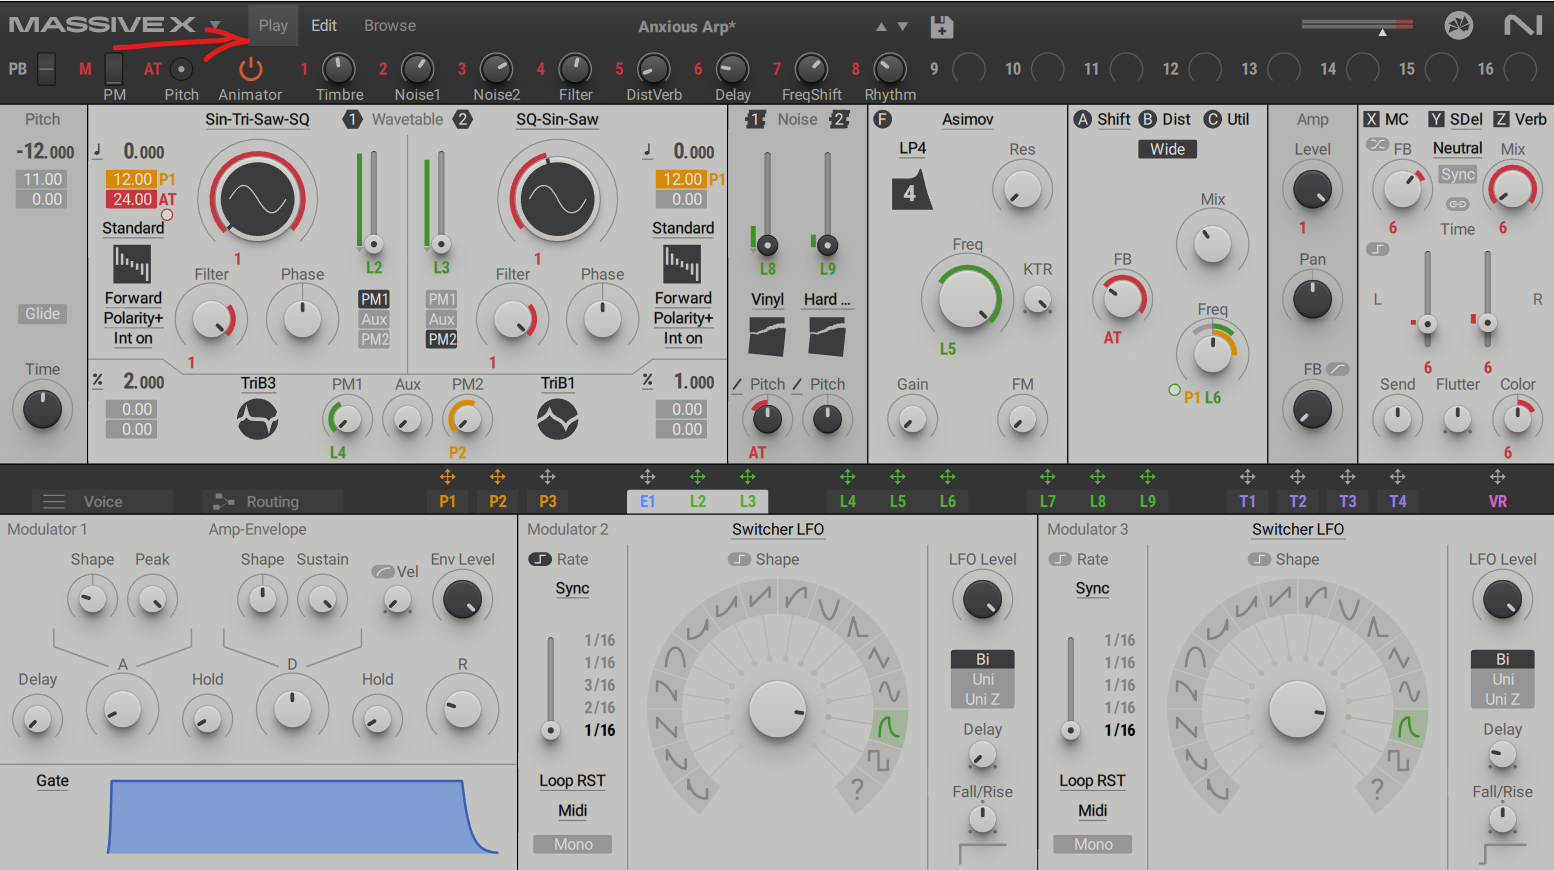Click the P1 modulation drag handle icon
Screen dimensions: 1554x870
pos(447,477)
